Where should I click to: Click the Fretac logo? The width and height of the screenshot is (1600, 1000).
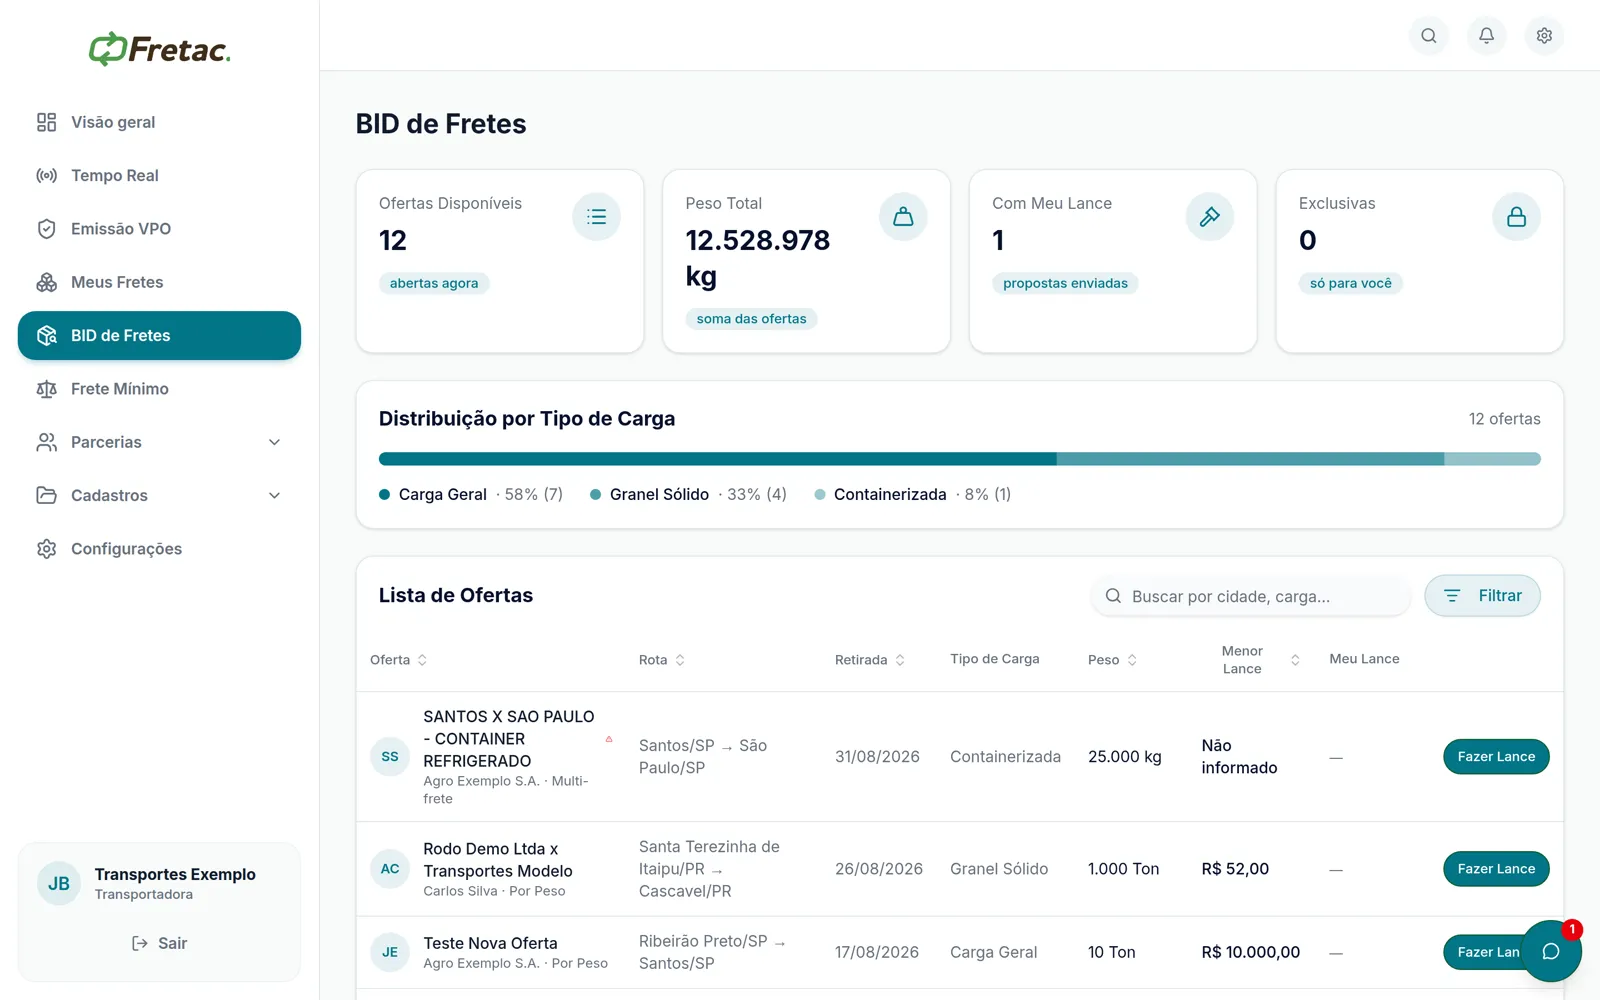click(x=160, y=48)
